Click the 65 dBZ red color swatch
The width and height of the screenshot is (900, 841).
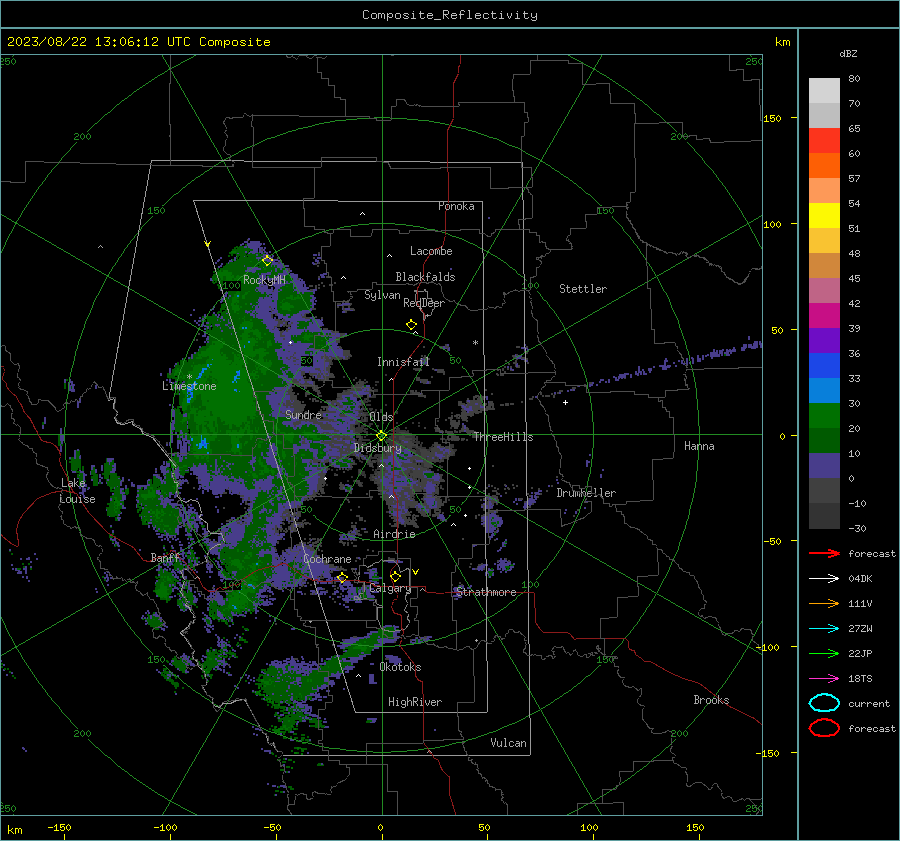pos(824,140)
